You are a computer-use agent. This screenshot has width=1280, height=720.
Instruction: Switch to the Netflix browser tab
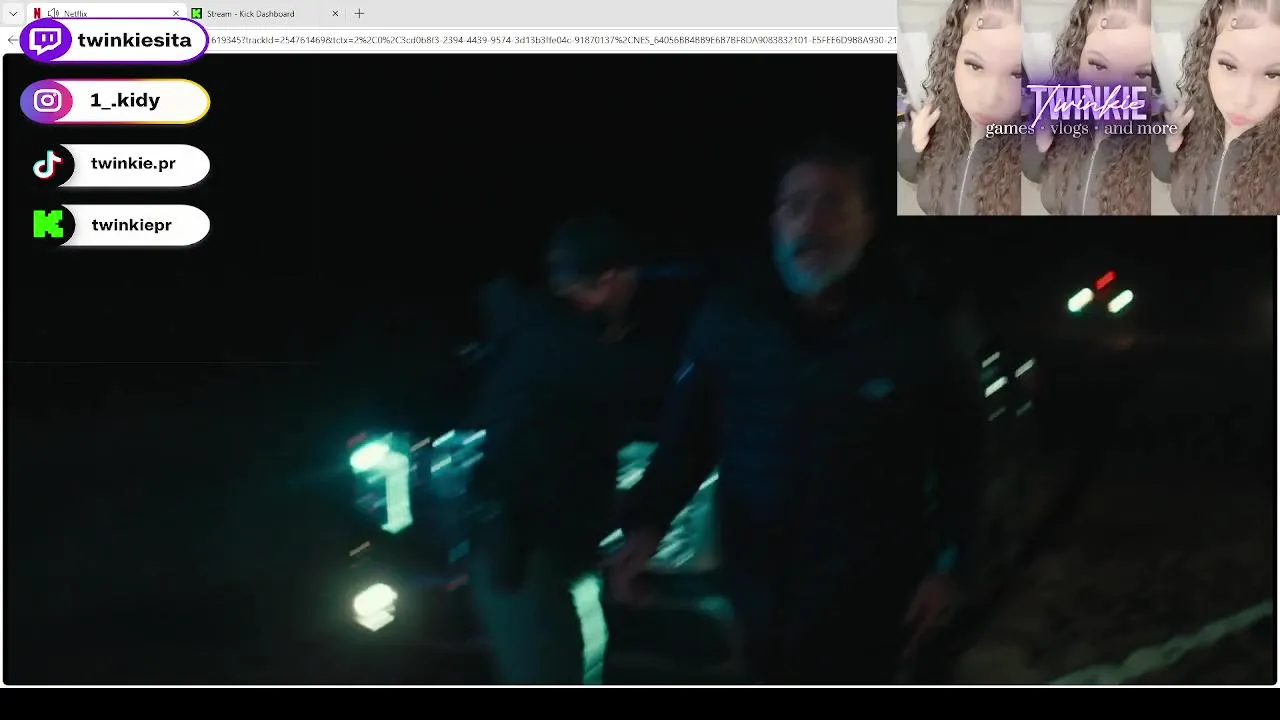106,14
